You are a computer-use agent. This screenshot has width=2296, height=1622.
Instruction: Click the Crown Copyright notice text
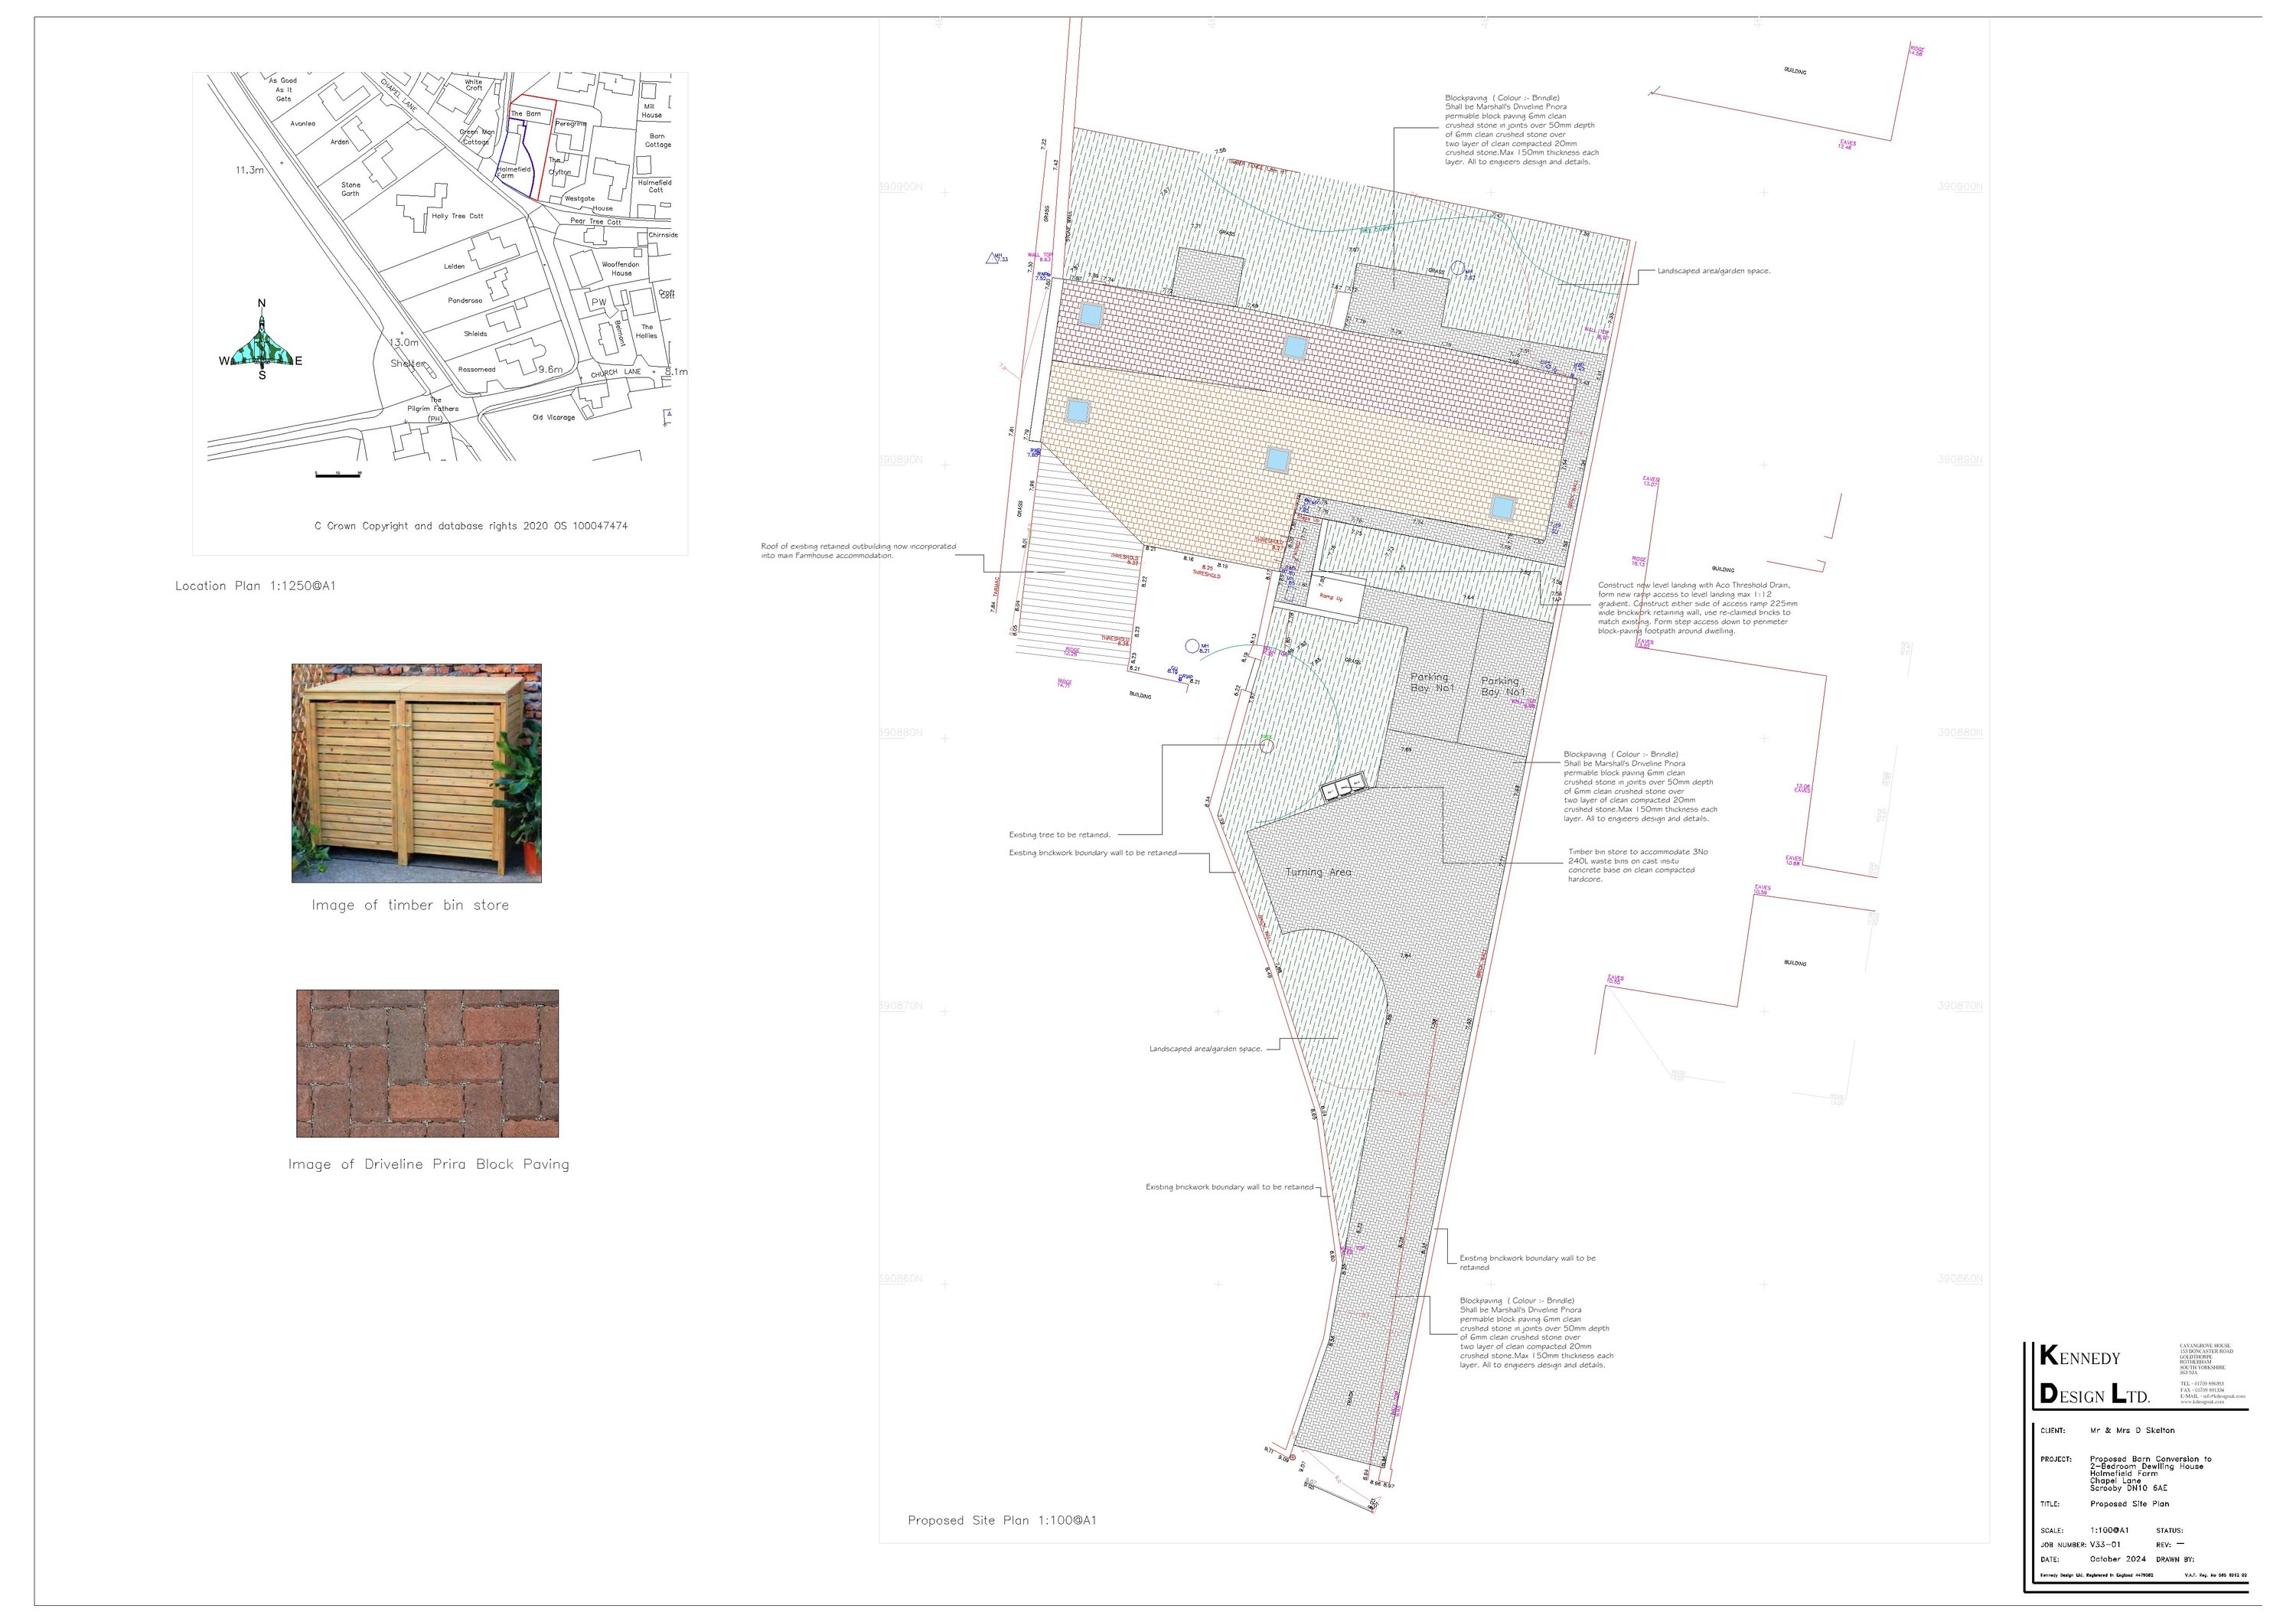point(471,526)
